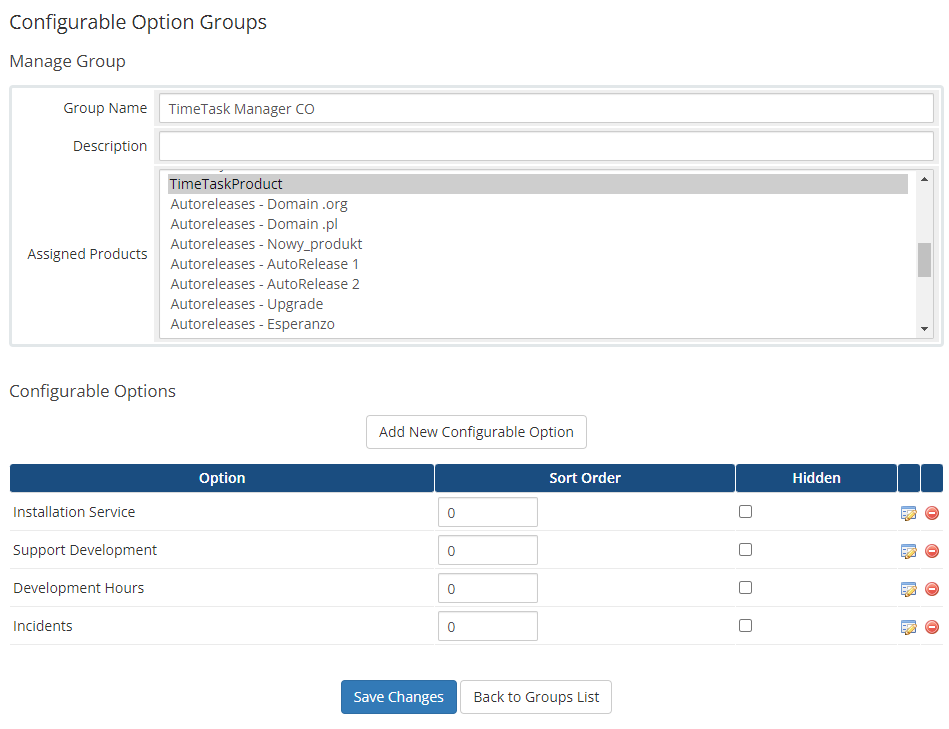Toggle Hidden checkbox for Support Development
Viewport: 949px width, 729px height.
click(x=746, y=550)
